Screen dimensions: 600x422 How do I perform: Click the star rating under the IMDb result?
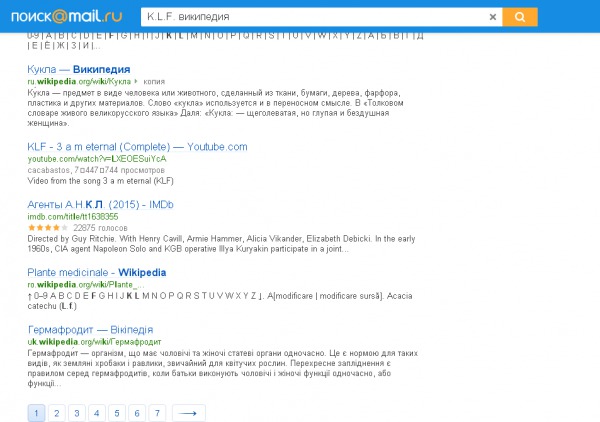(x=48, y=228)
